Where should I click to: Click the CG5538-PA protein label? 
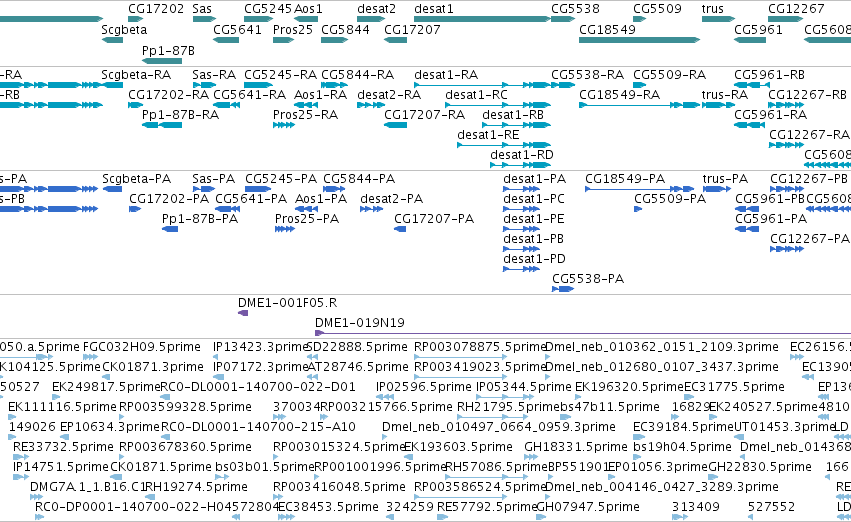pos(588,279)
